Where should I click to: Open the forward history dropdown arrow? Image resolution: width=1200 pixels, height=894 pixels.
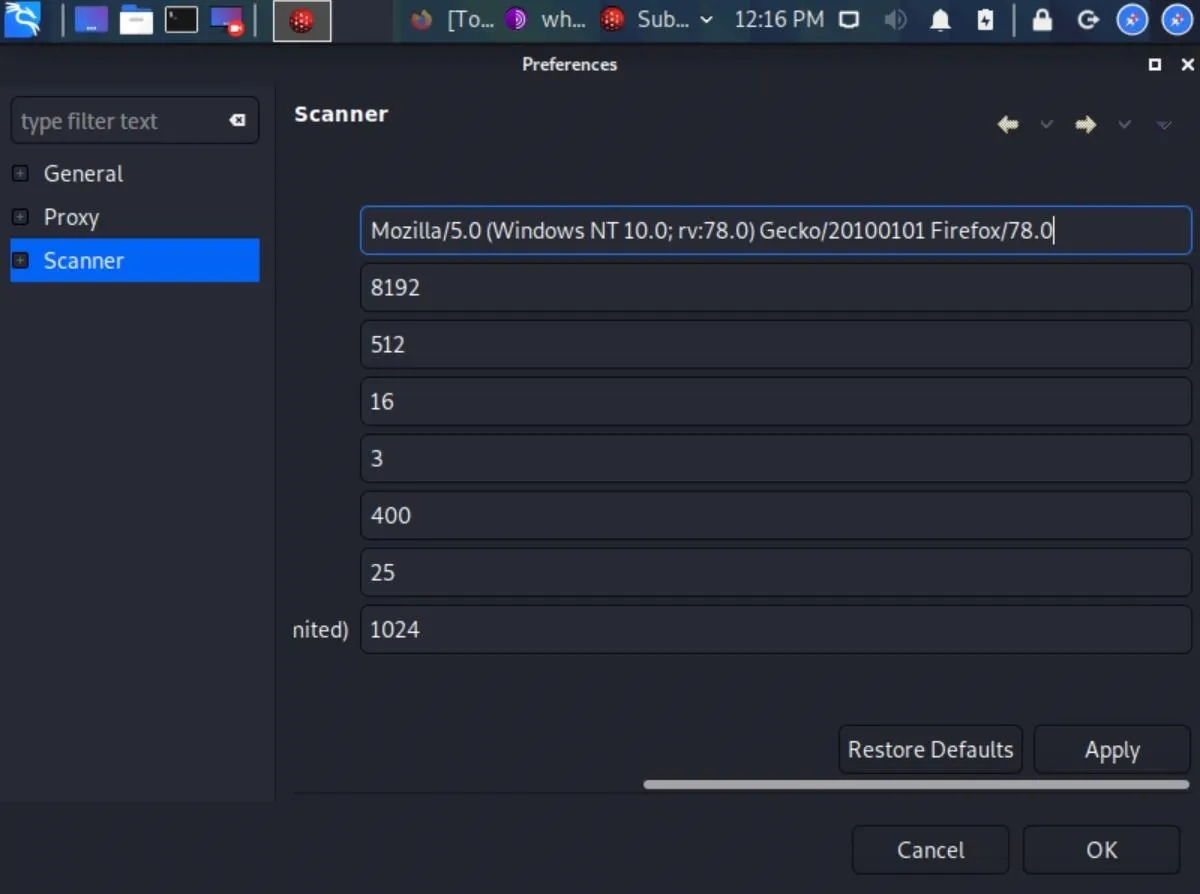click(1124, 124)
